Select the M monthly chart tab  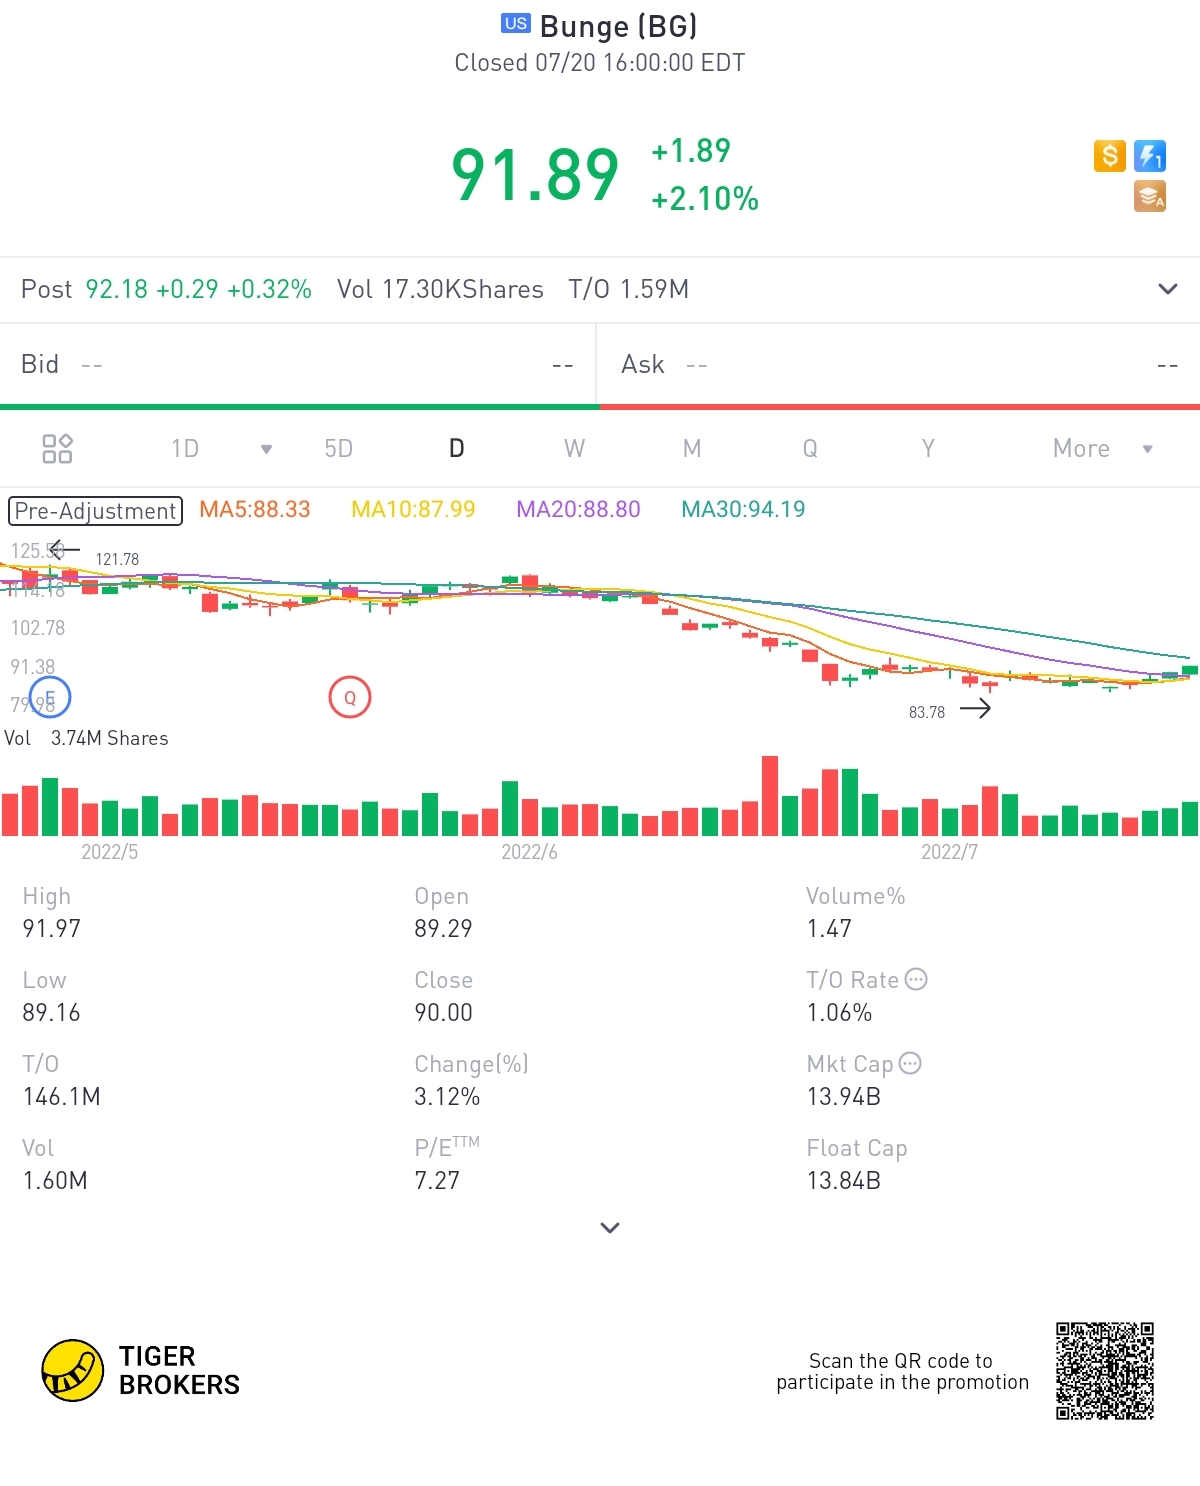click(x=692, y=448)
